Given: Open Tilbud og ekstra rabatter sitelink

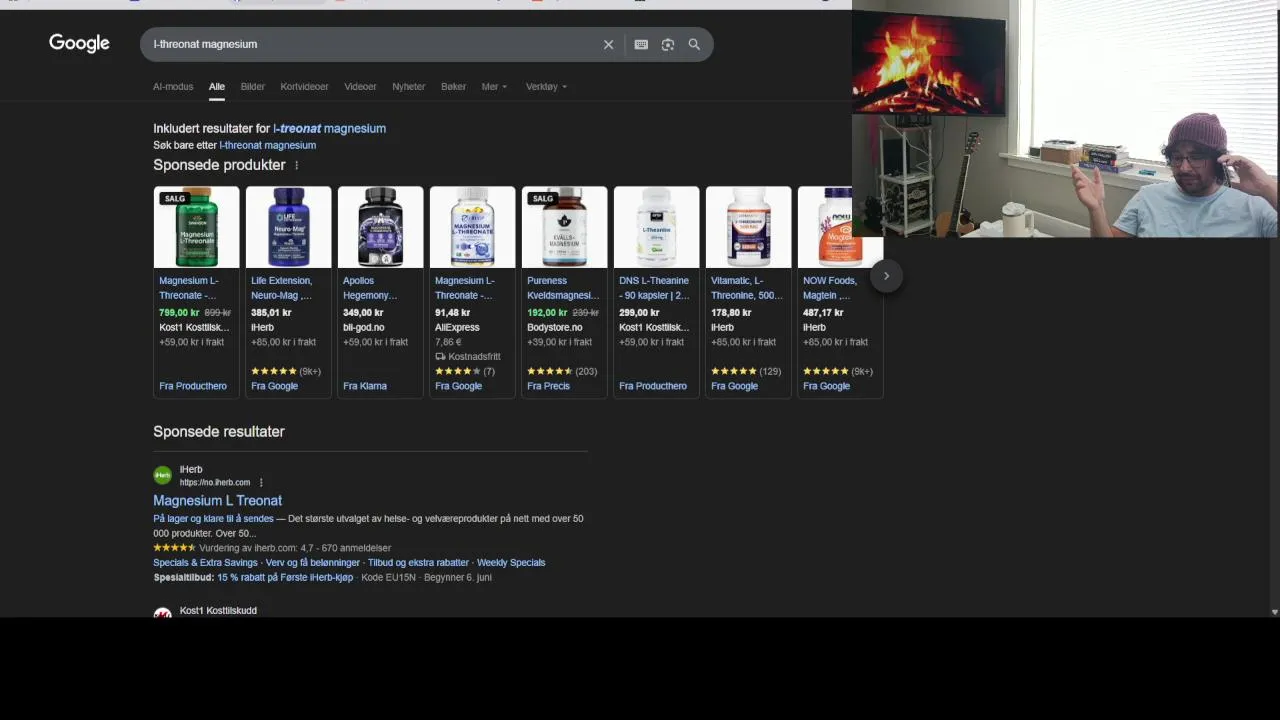Looking at the screenshot, I should click(418, 563).
